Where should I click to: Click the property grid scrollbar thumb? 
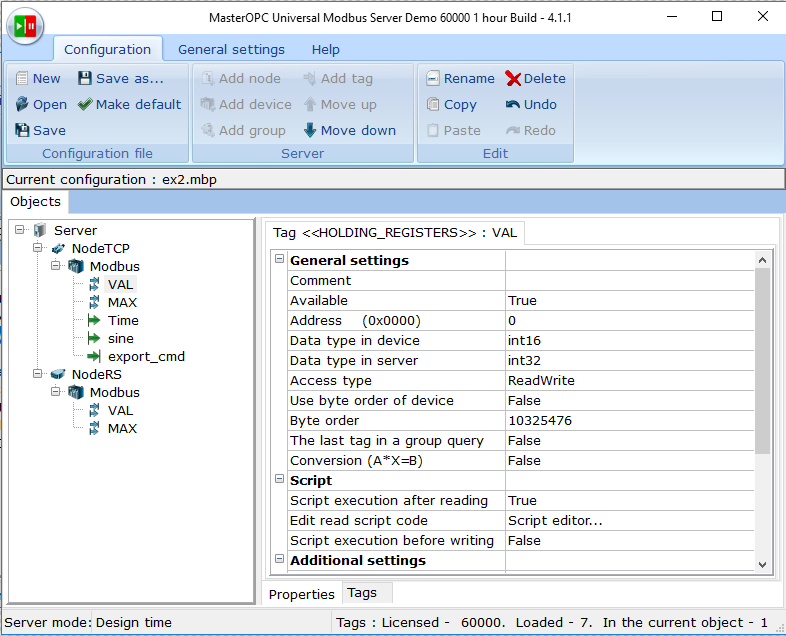pos(762,361)
